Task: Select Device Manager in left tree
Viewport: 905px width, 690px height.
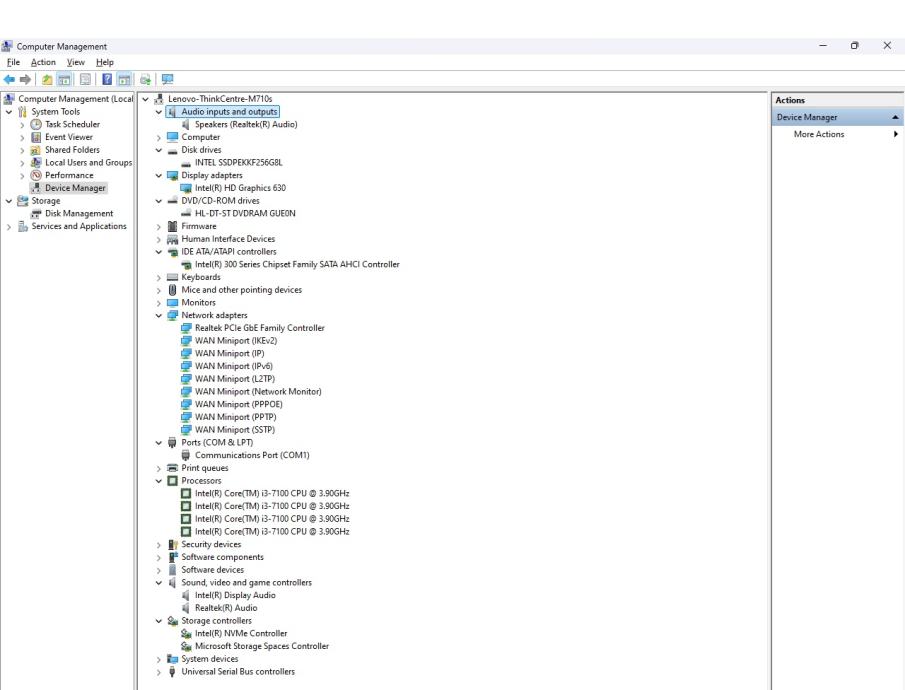Action: (x=75, y=188)
